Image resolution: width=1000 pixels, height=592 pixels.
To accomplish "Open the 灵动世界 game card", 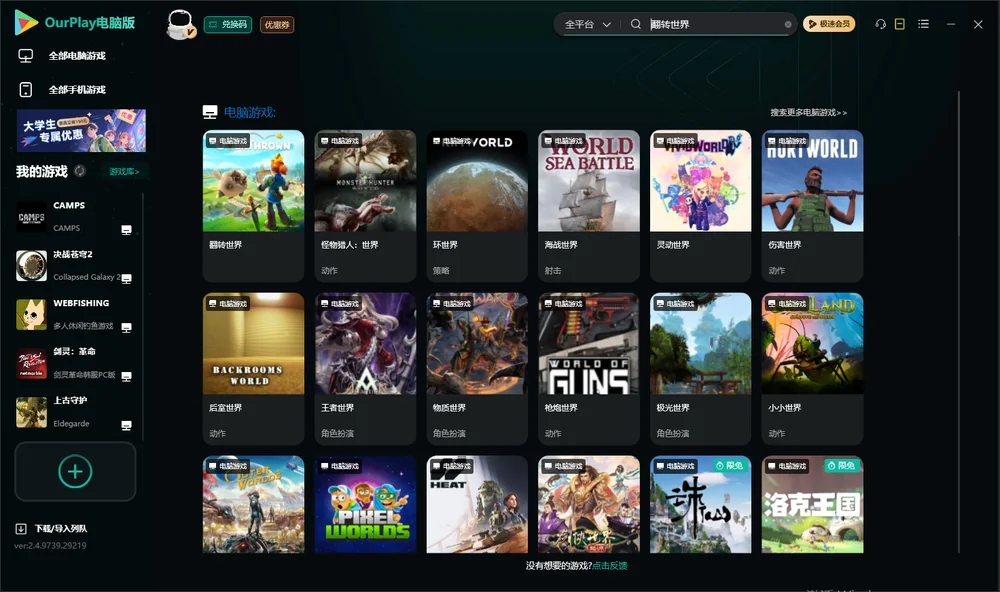I will 700,205.
